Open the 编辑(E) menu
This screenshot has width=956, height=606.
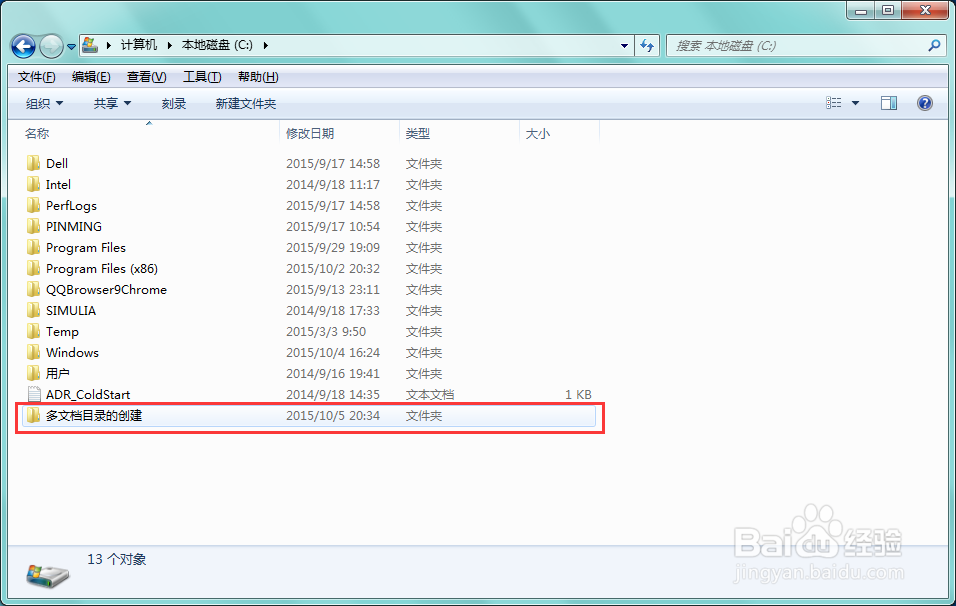[91, 77]
